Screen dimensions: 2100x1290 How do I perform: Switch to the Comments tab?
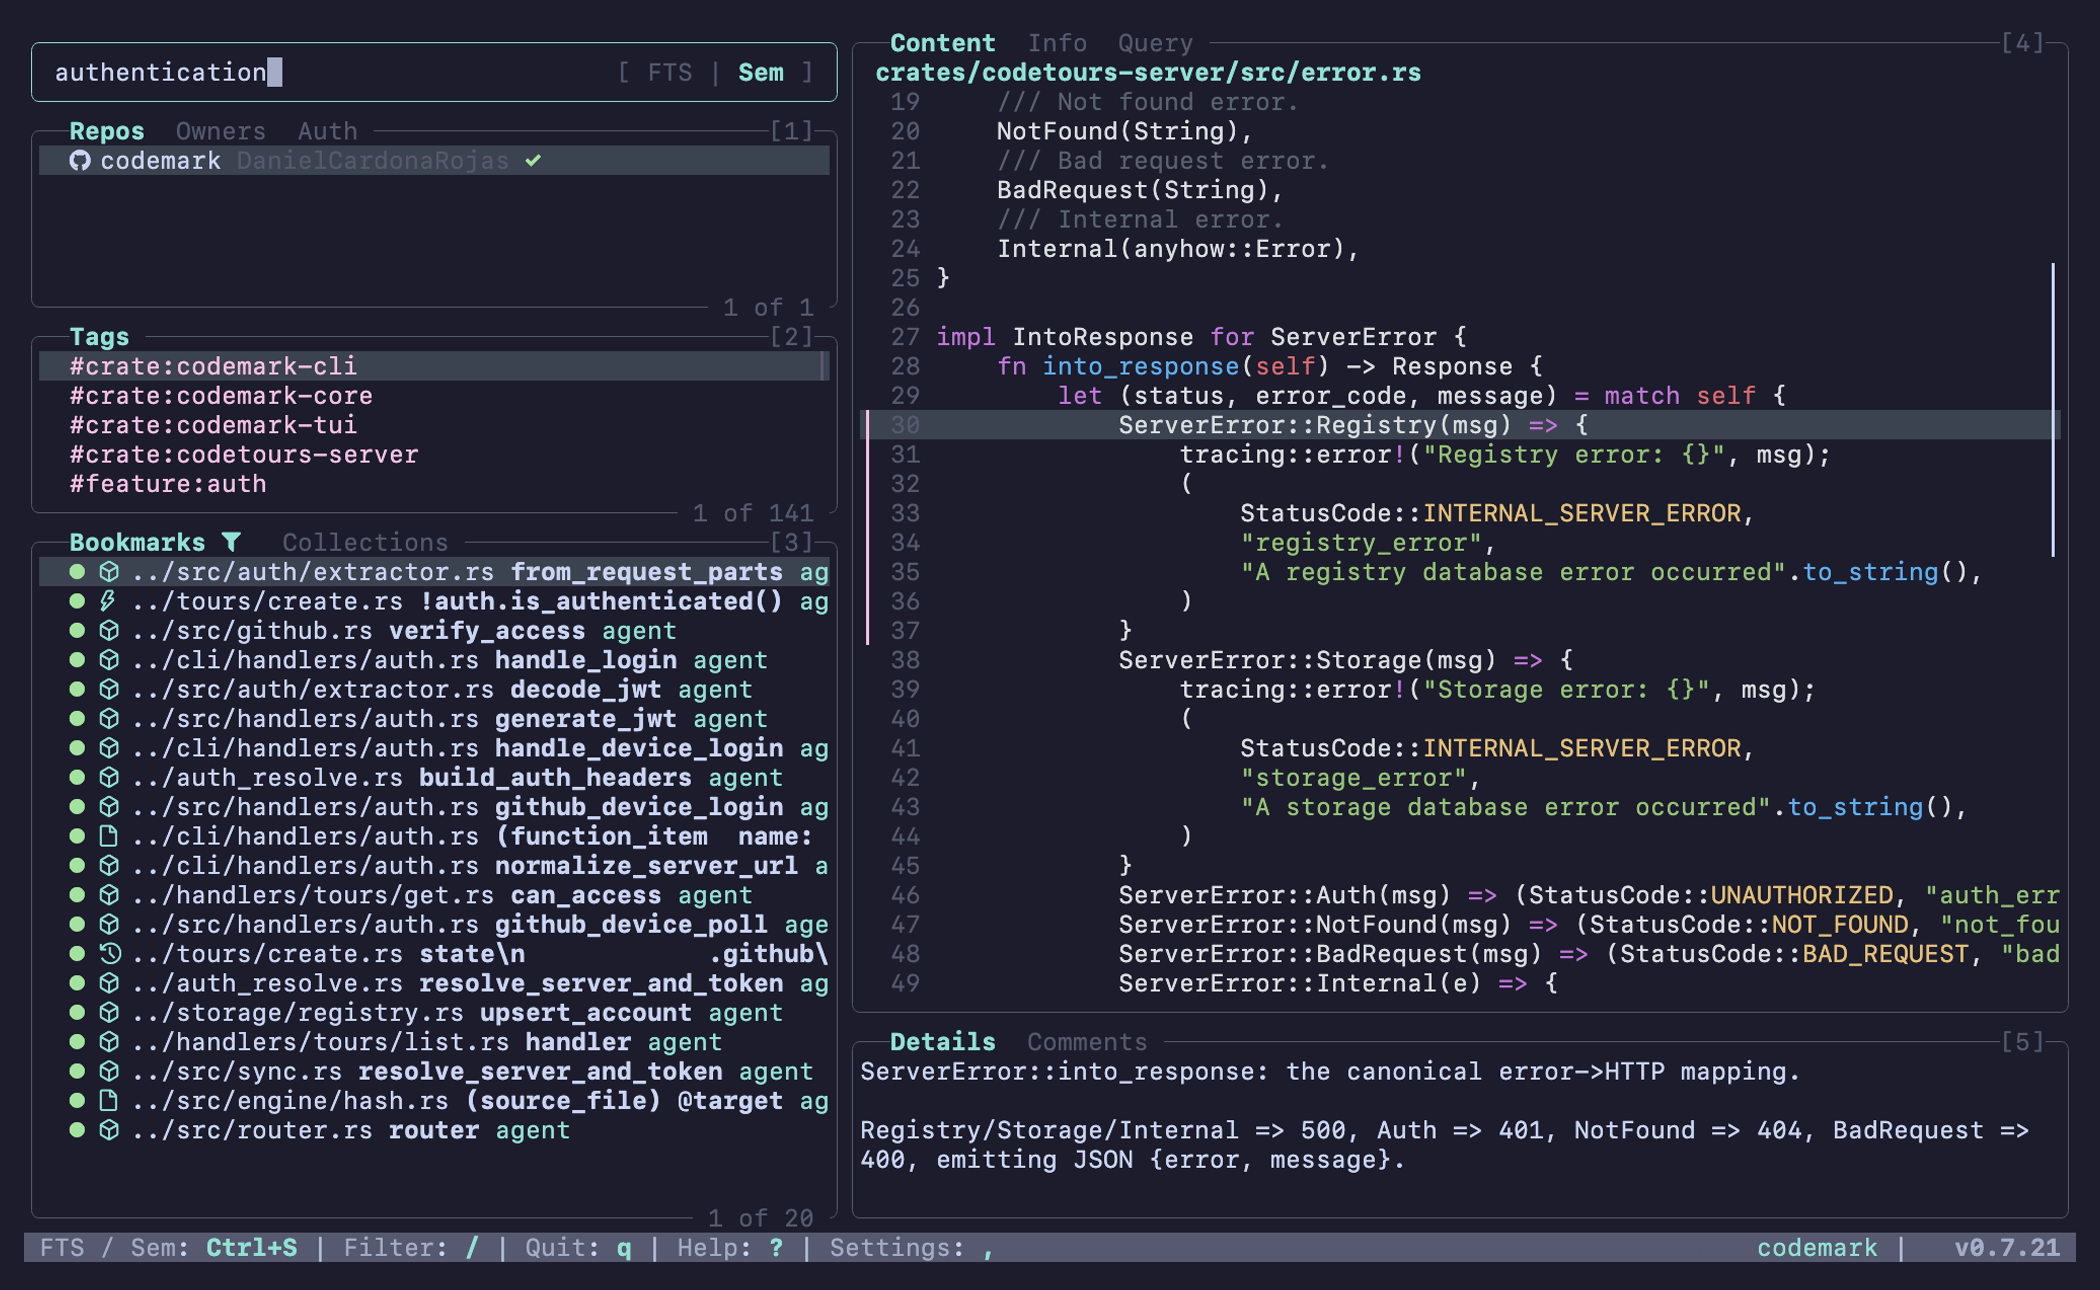(x=1087, y=1042)
